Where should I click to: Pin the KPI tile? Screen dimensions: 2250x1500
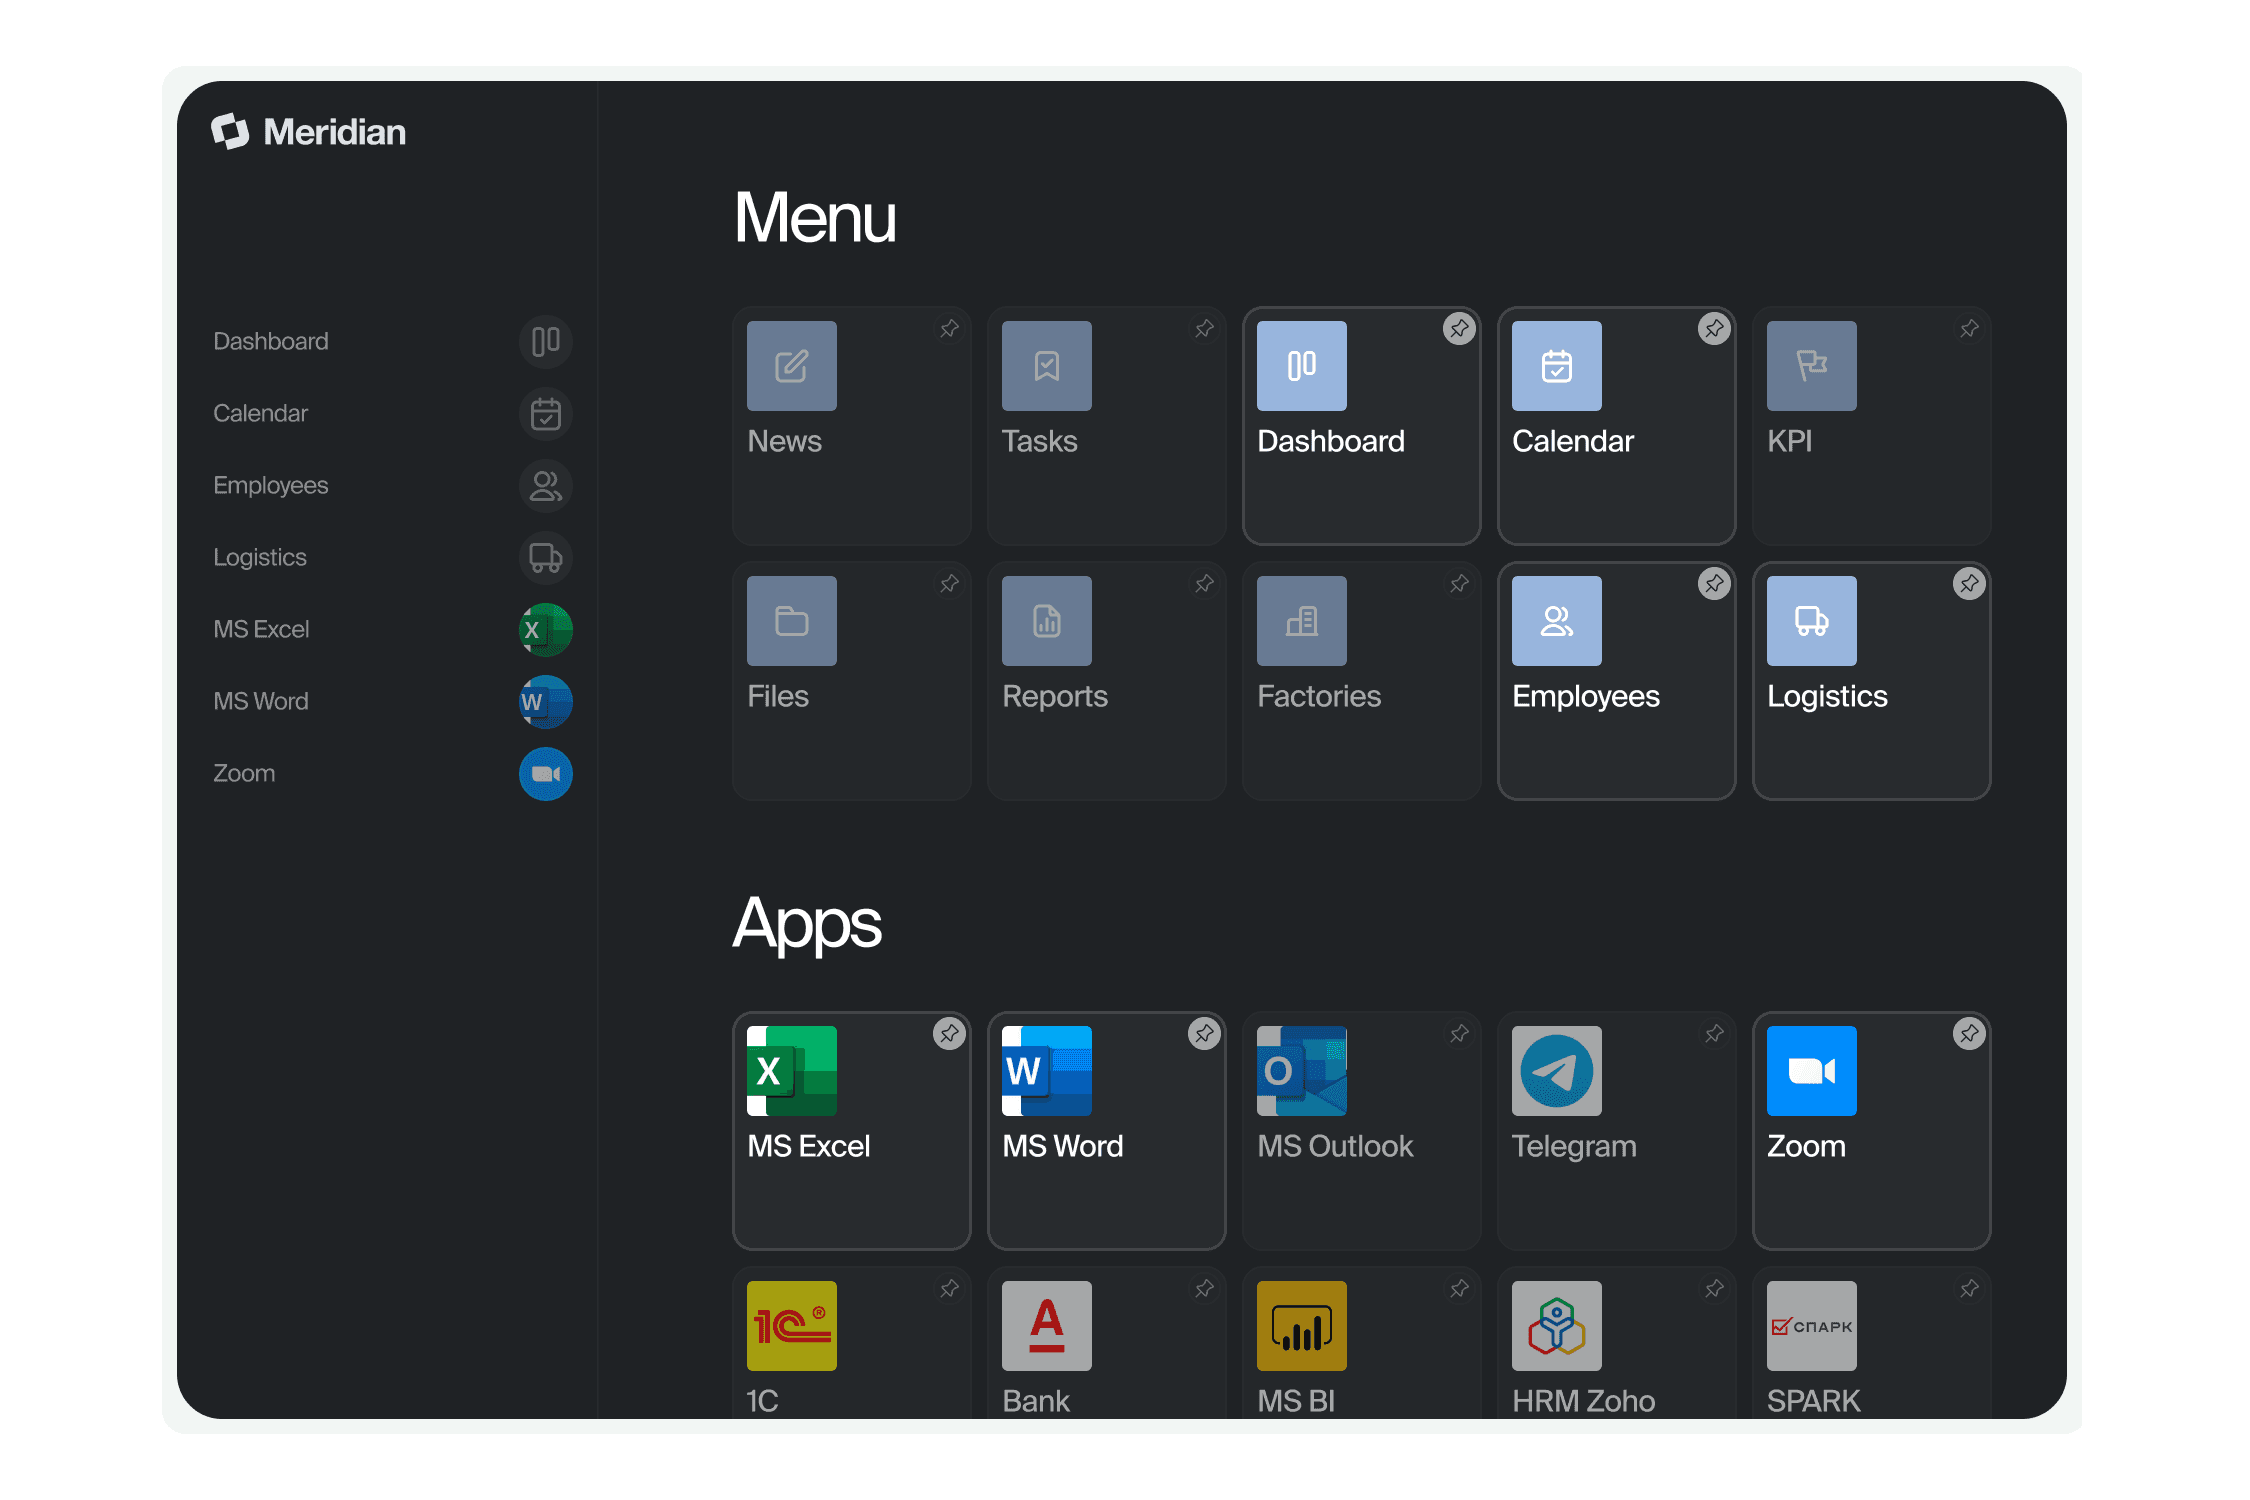tap(1969, 328)
